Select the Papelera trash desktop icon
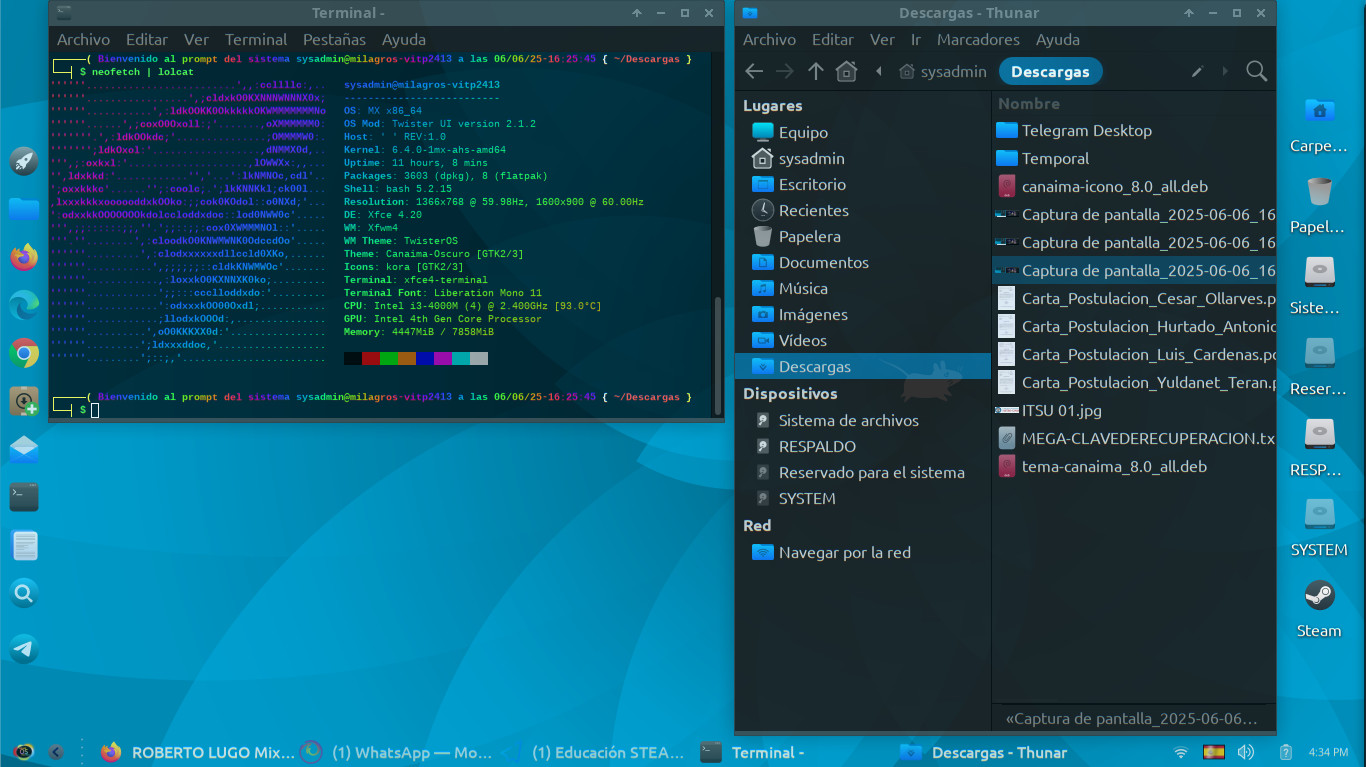 [1319, 203]
